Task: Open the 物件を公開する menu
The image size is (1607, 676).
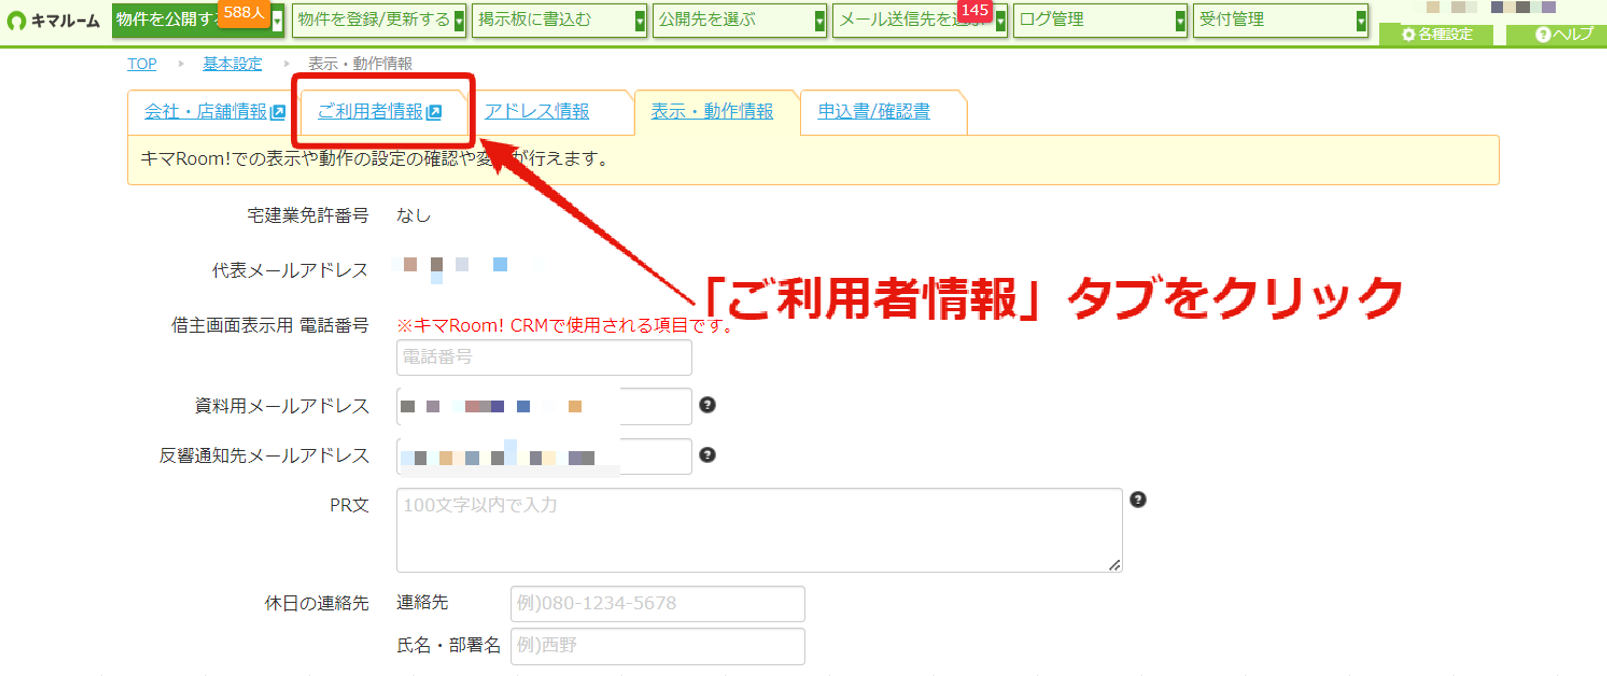Action: click(x=197, y=20)
